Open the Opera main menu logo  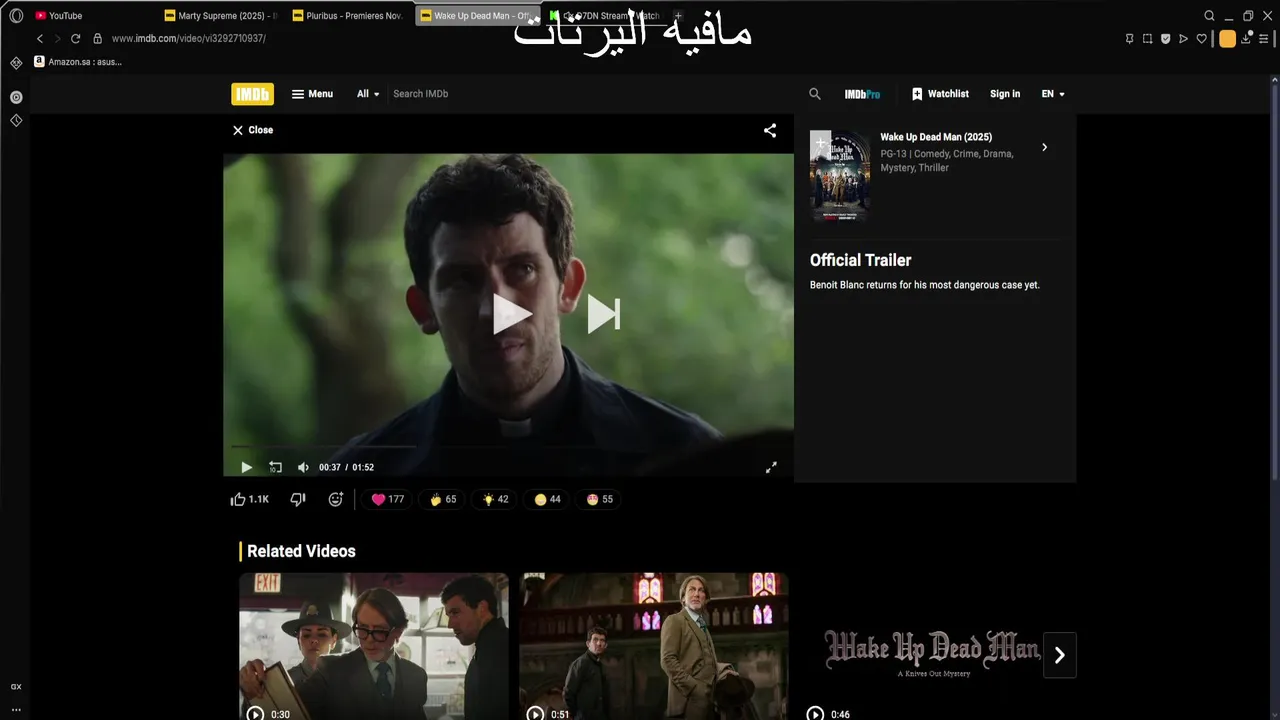pos(16,16)
